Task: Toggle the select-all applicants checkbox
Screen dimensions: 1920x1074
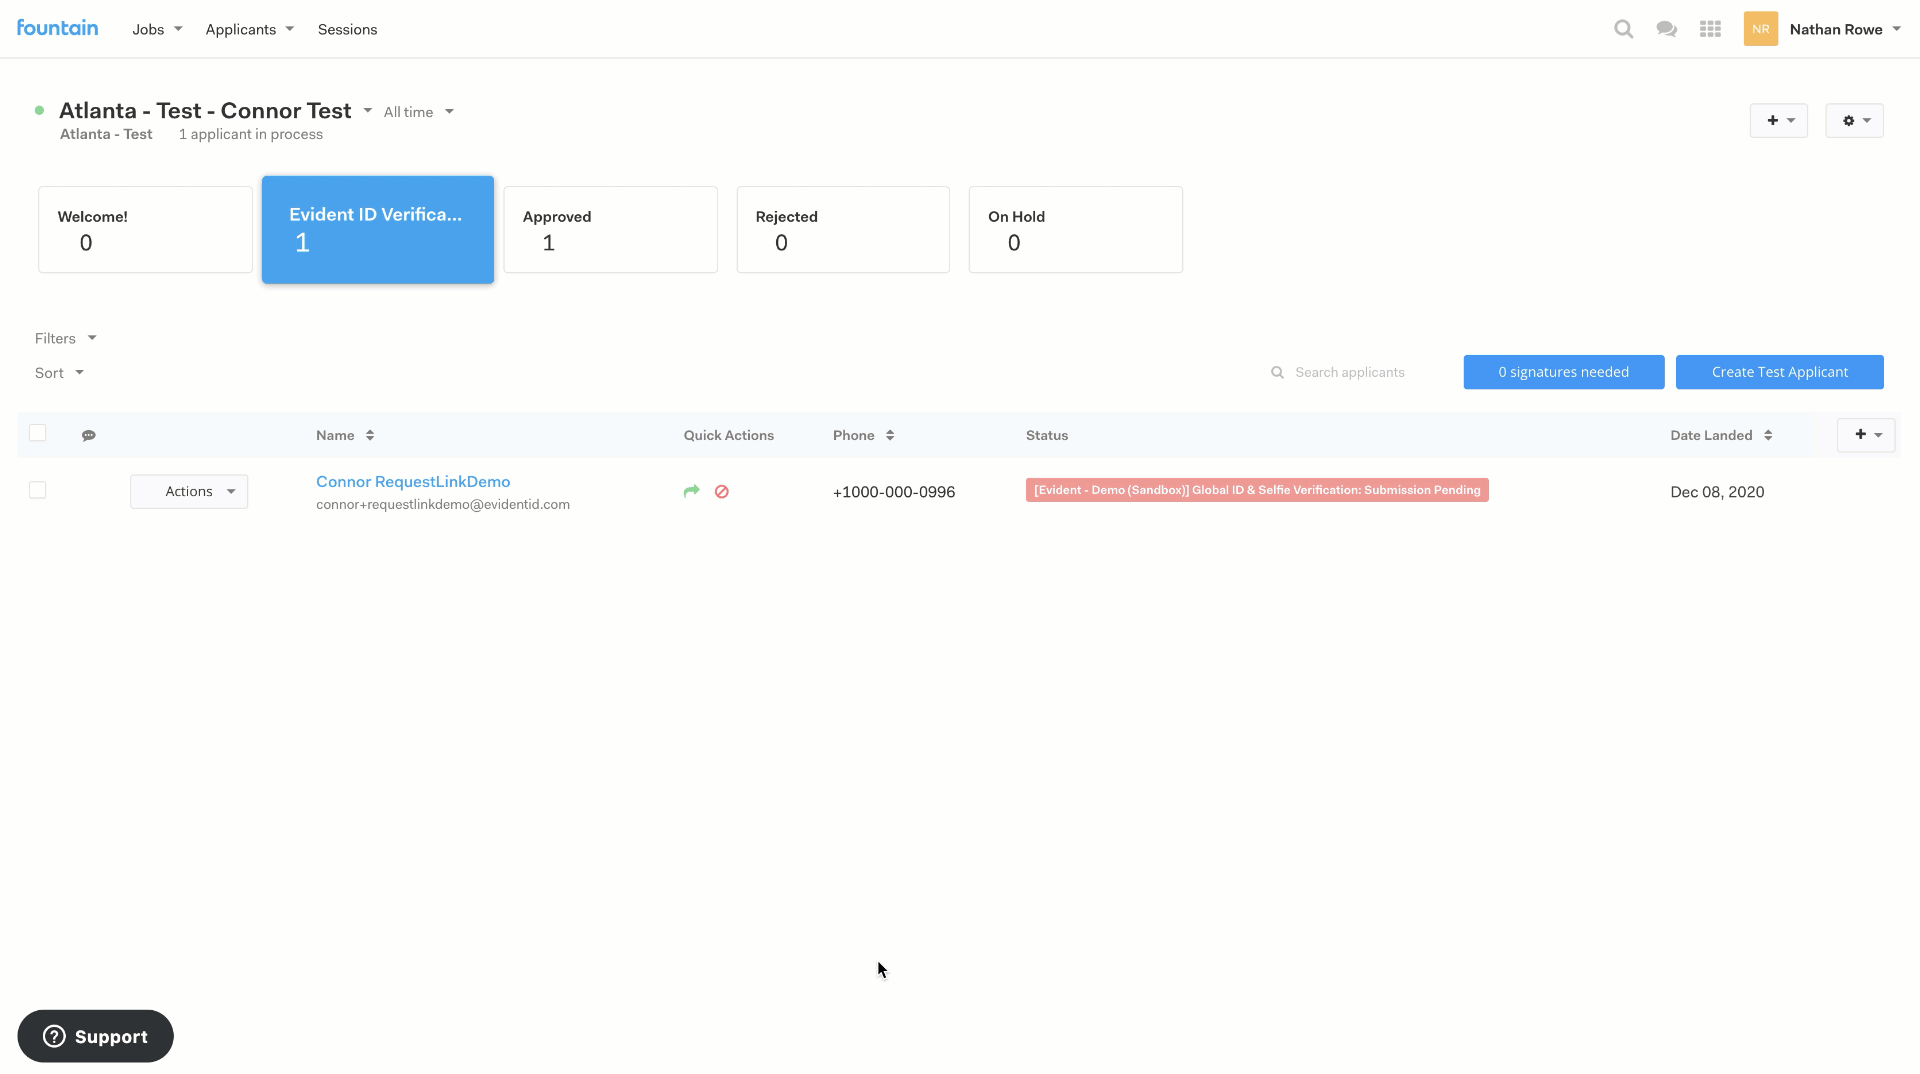Action: (38, 433)
